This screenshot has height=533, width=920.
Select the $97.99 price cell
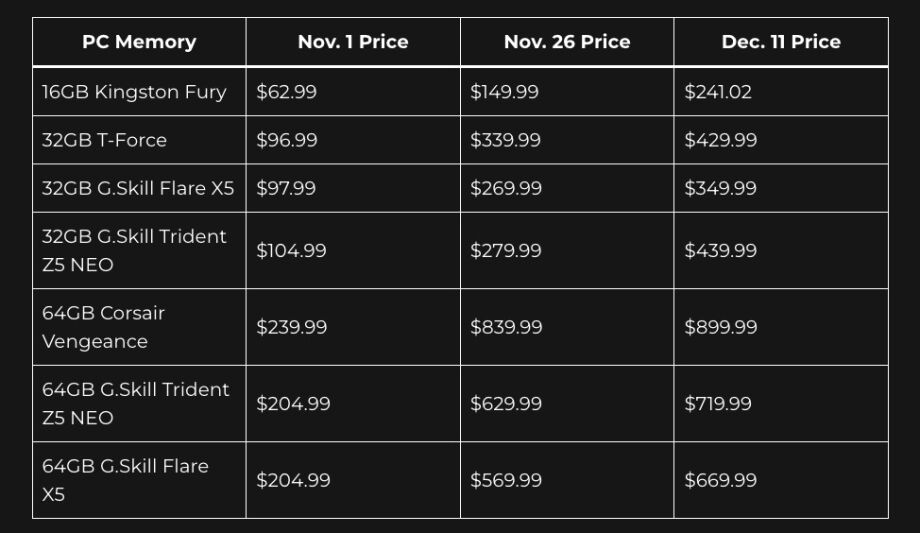[x=286, y=188]
